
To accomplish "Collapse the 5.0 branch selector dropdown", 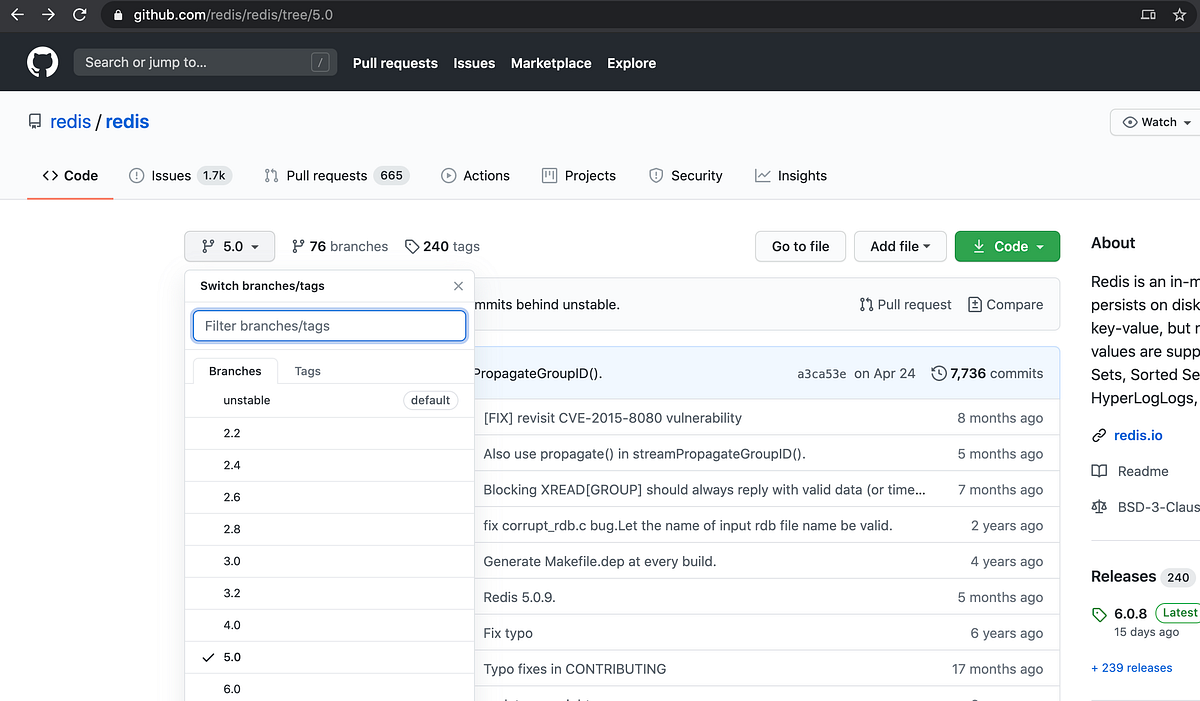I will [229, 246].
